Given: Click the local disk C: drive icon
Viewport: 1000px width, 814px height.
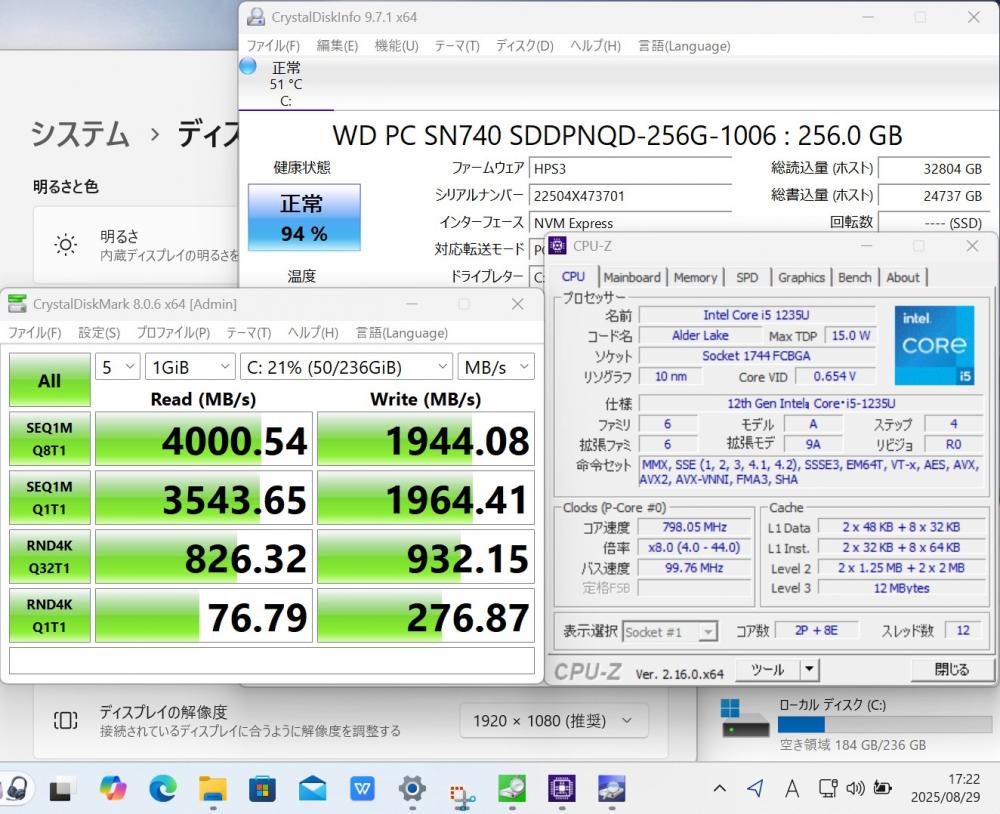Looking at the screenshot, I should pyautogui.click(x=744, y=718).
